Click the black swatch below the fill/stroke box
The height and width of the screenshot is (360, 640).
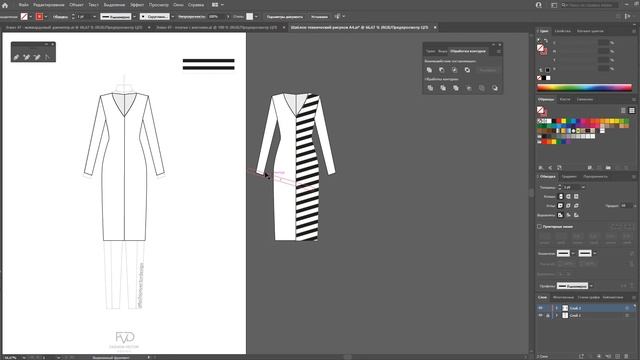544,78
